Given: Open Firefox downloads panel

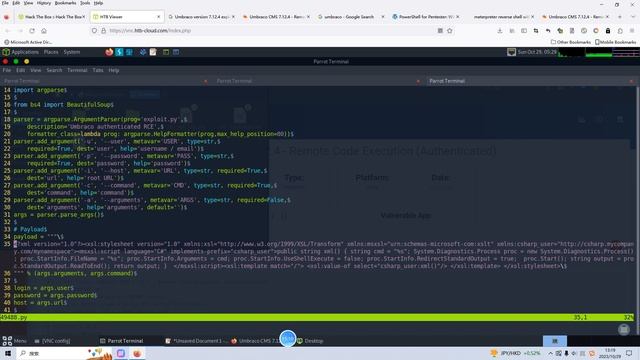Looking at the screenshot, I should (x=500, y=31).
